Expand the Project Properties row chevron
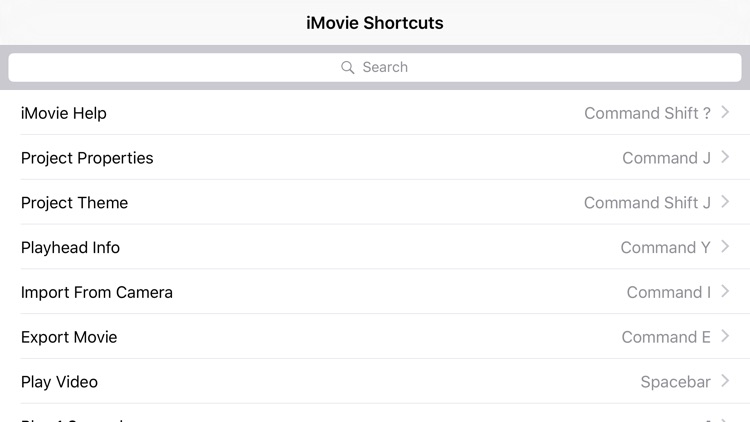Screen dimensions: 750x422 point(725,158)
